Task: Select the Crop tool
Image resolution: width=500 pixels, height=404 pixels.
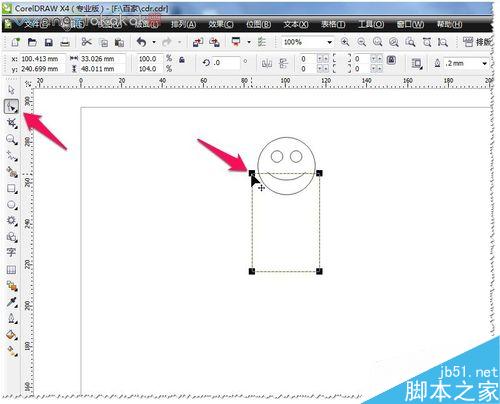Action: click(x=12, y=123)
